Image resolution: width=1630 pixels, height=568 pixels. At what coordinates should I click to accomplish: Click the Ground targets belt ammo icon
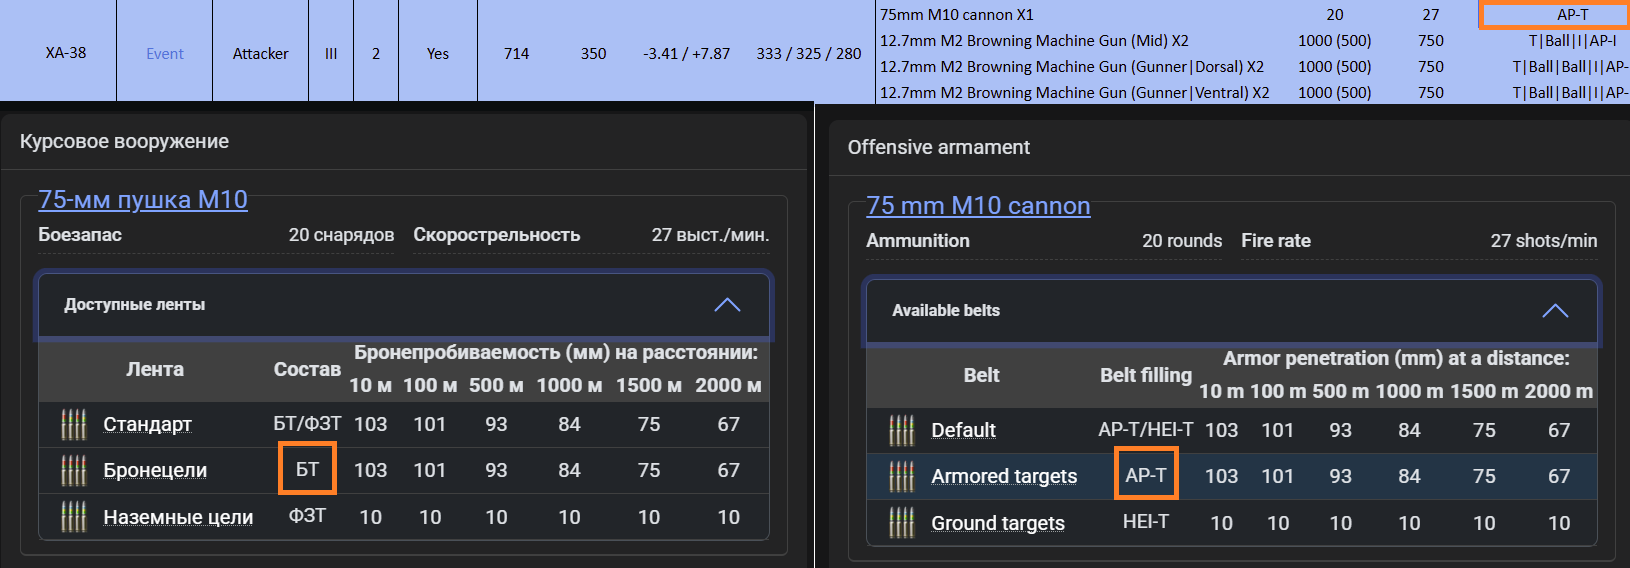coord(902,523)
